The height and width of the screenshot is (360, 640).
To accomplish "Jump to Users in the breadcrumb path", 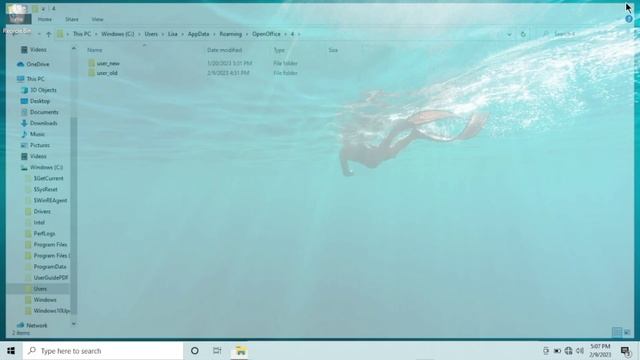I will [151, 34].
